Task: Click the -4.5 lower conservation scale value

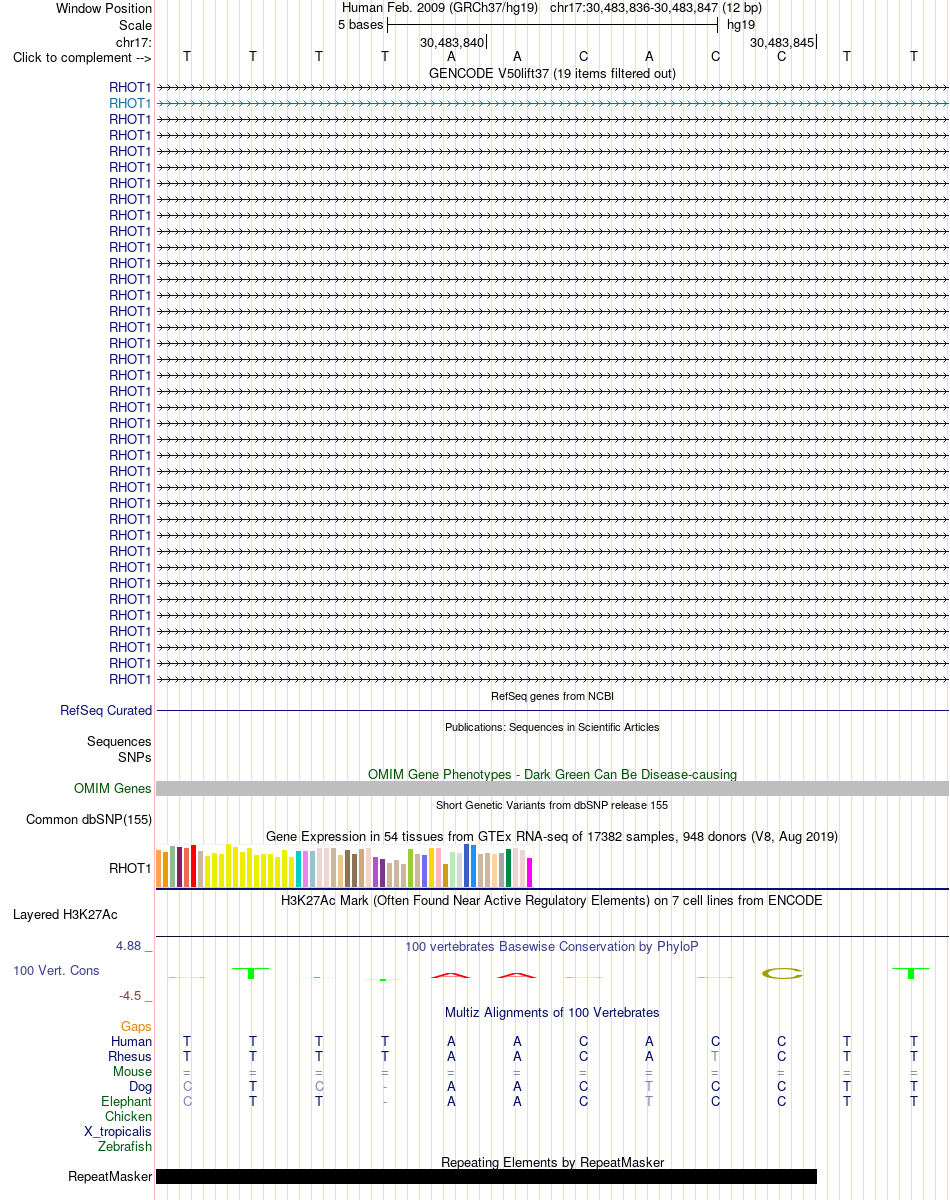Action: [x=134, y=995]
